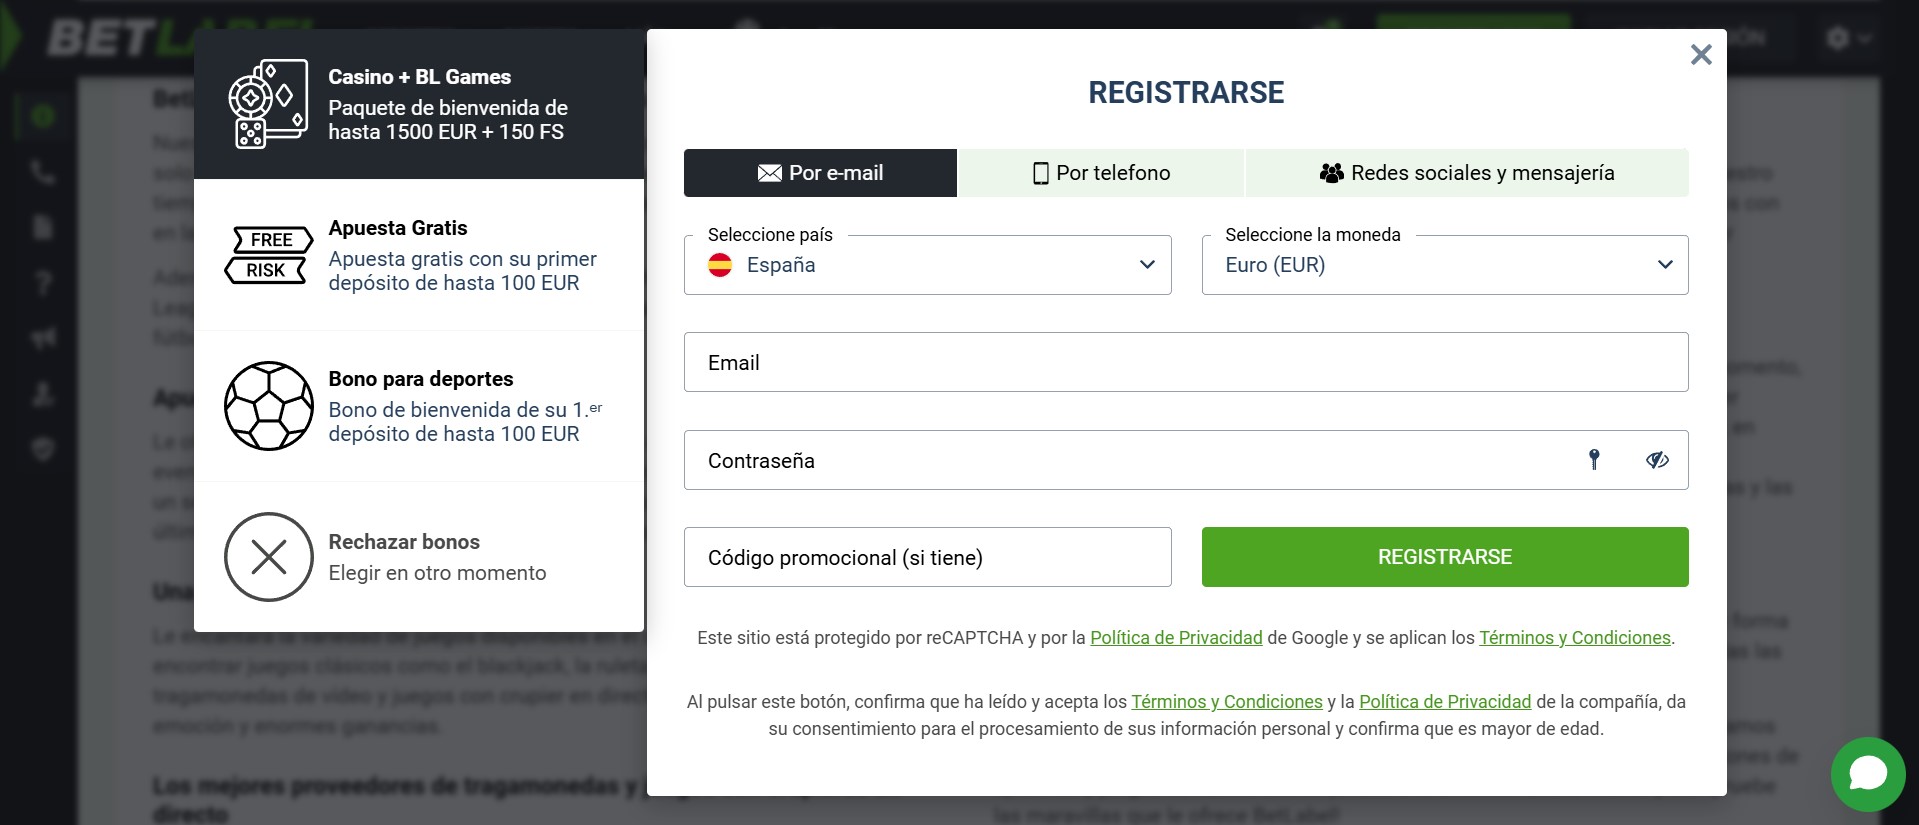Open the settings gear in header
The height and width of the screenshot is (825, 1919).
[1838, 38]
